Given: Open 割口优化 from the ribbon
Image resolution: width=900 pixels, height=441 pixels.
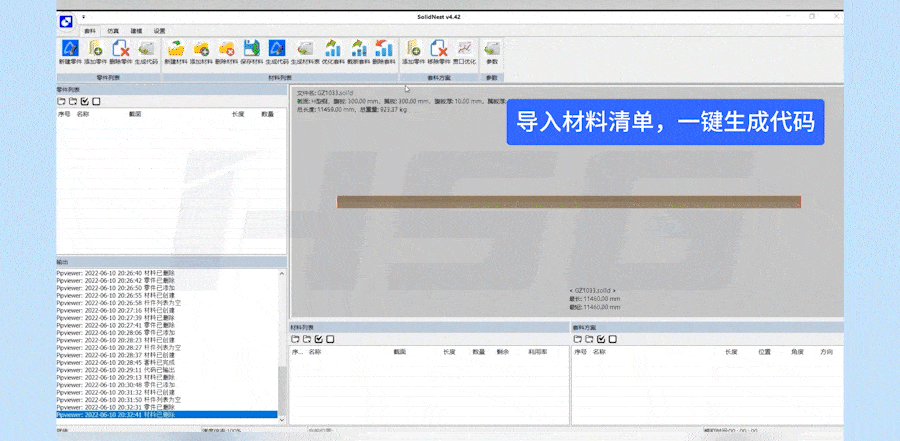Looking at the screenshot, I should [464, 51].
